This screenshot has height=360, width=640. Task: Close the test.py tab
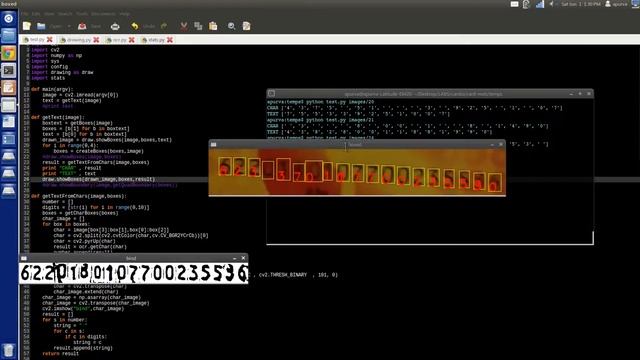(49, 40)
